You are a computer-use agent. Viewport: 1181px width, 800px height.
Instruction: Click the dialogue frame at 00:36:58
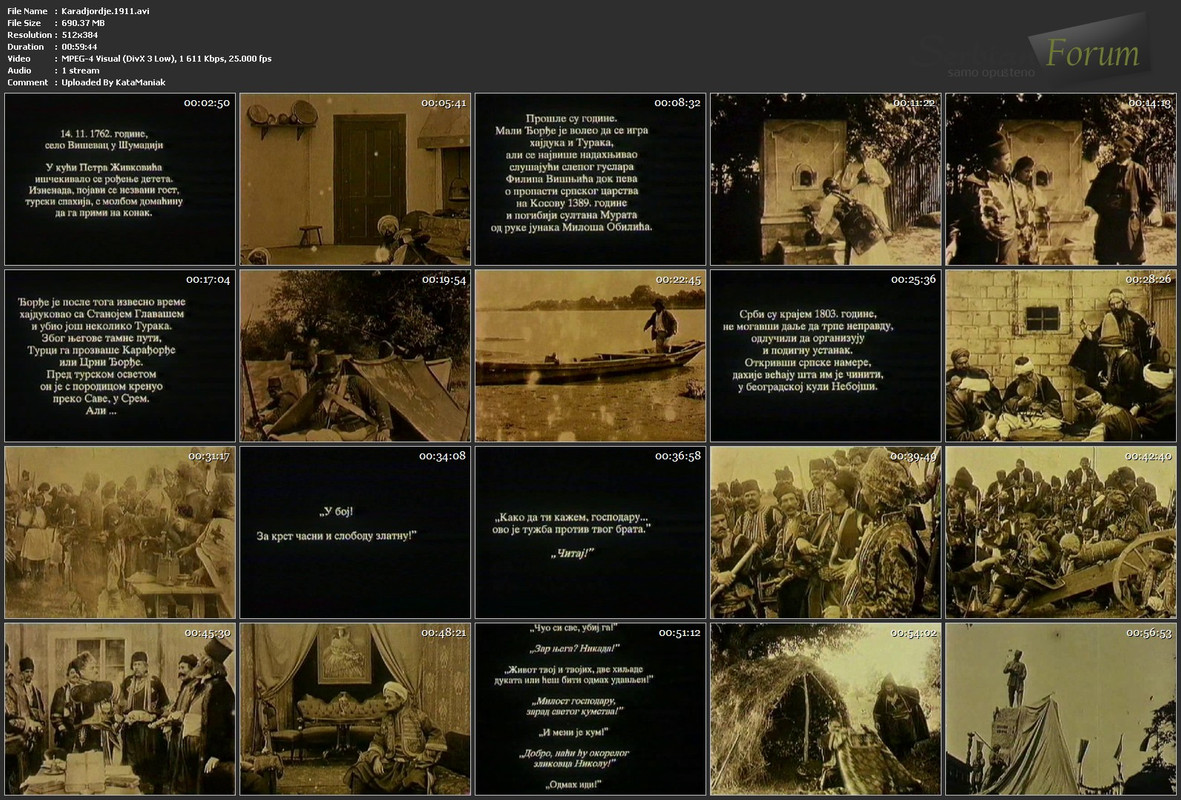590,533
